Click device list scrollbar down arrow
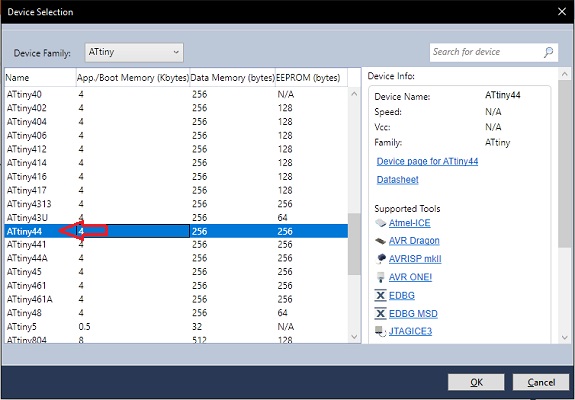Viewport: 575px width, 400px height. tap(354, 337)
